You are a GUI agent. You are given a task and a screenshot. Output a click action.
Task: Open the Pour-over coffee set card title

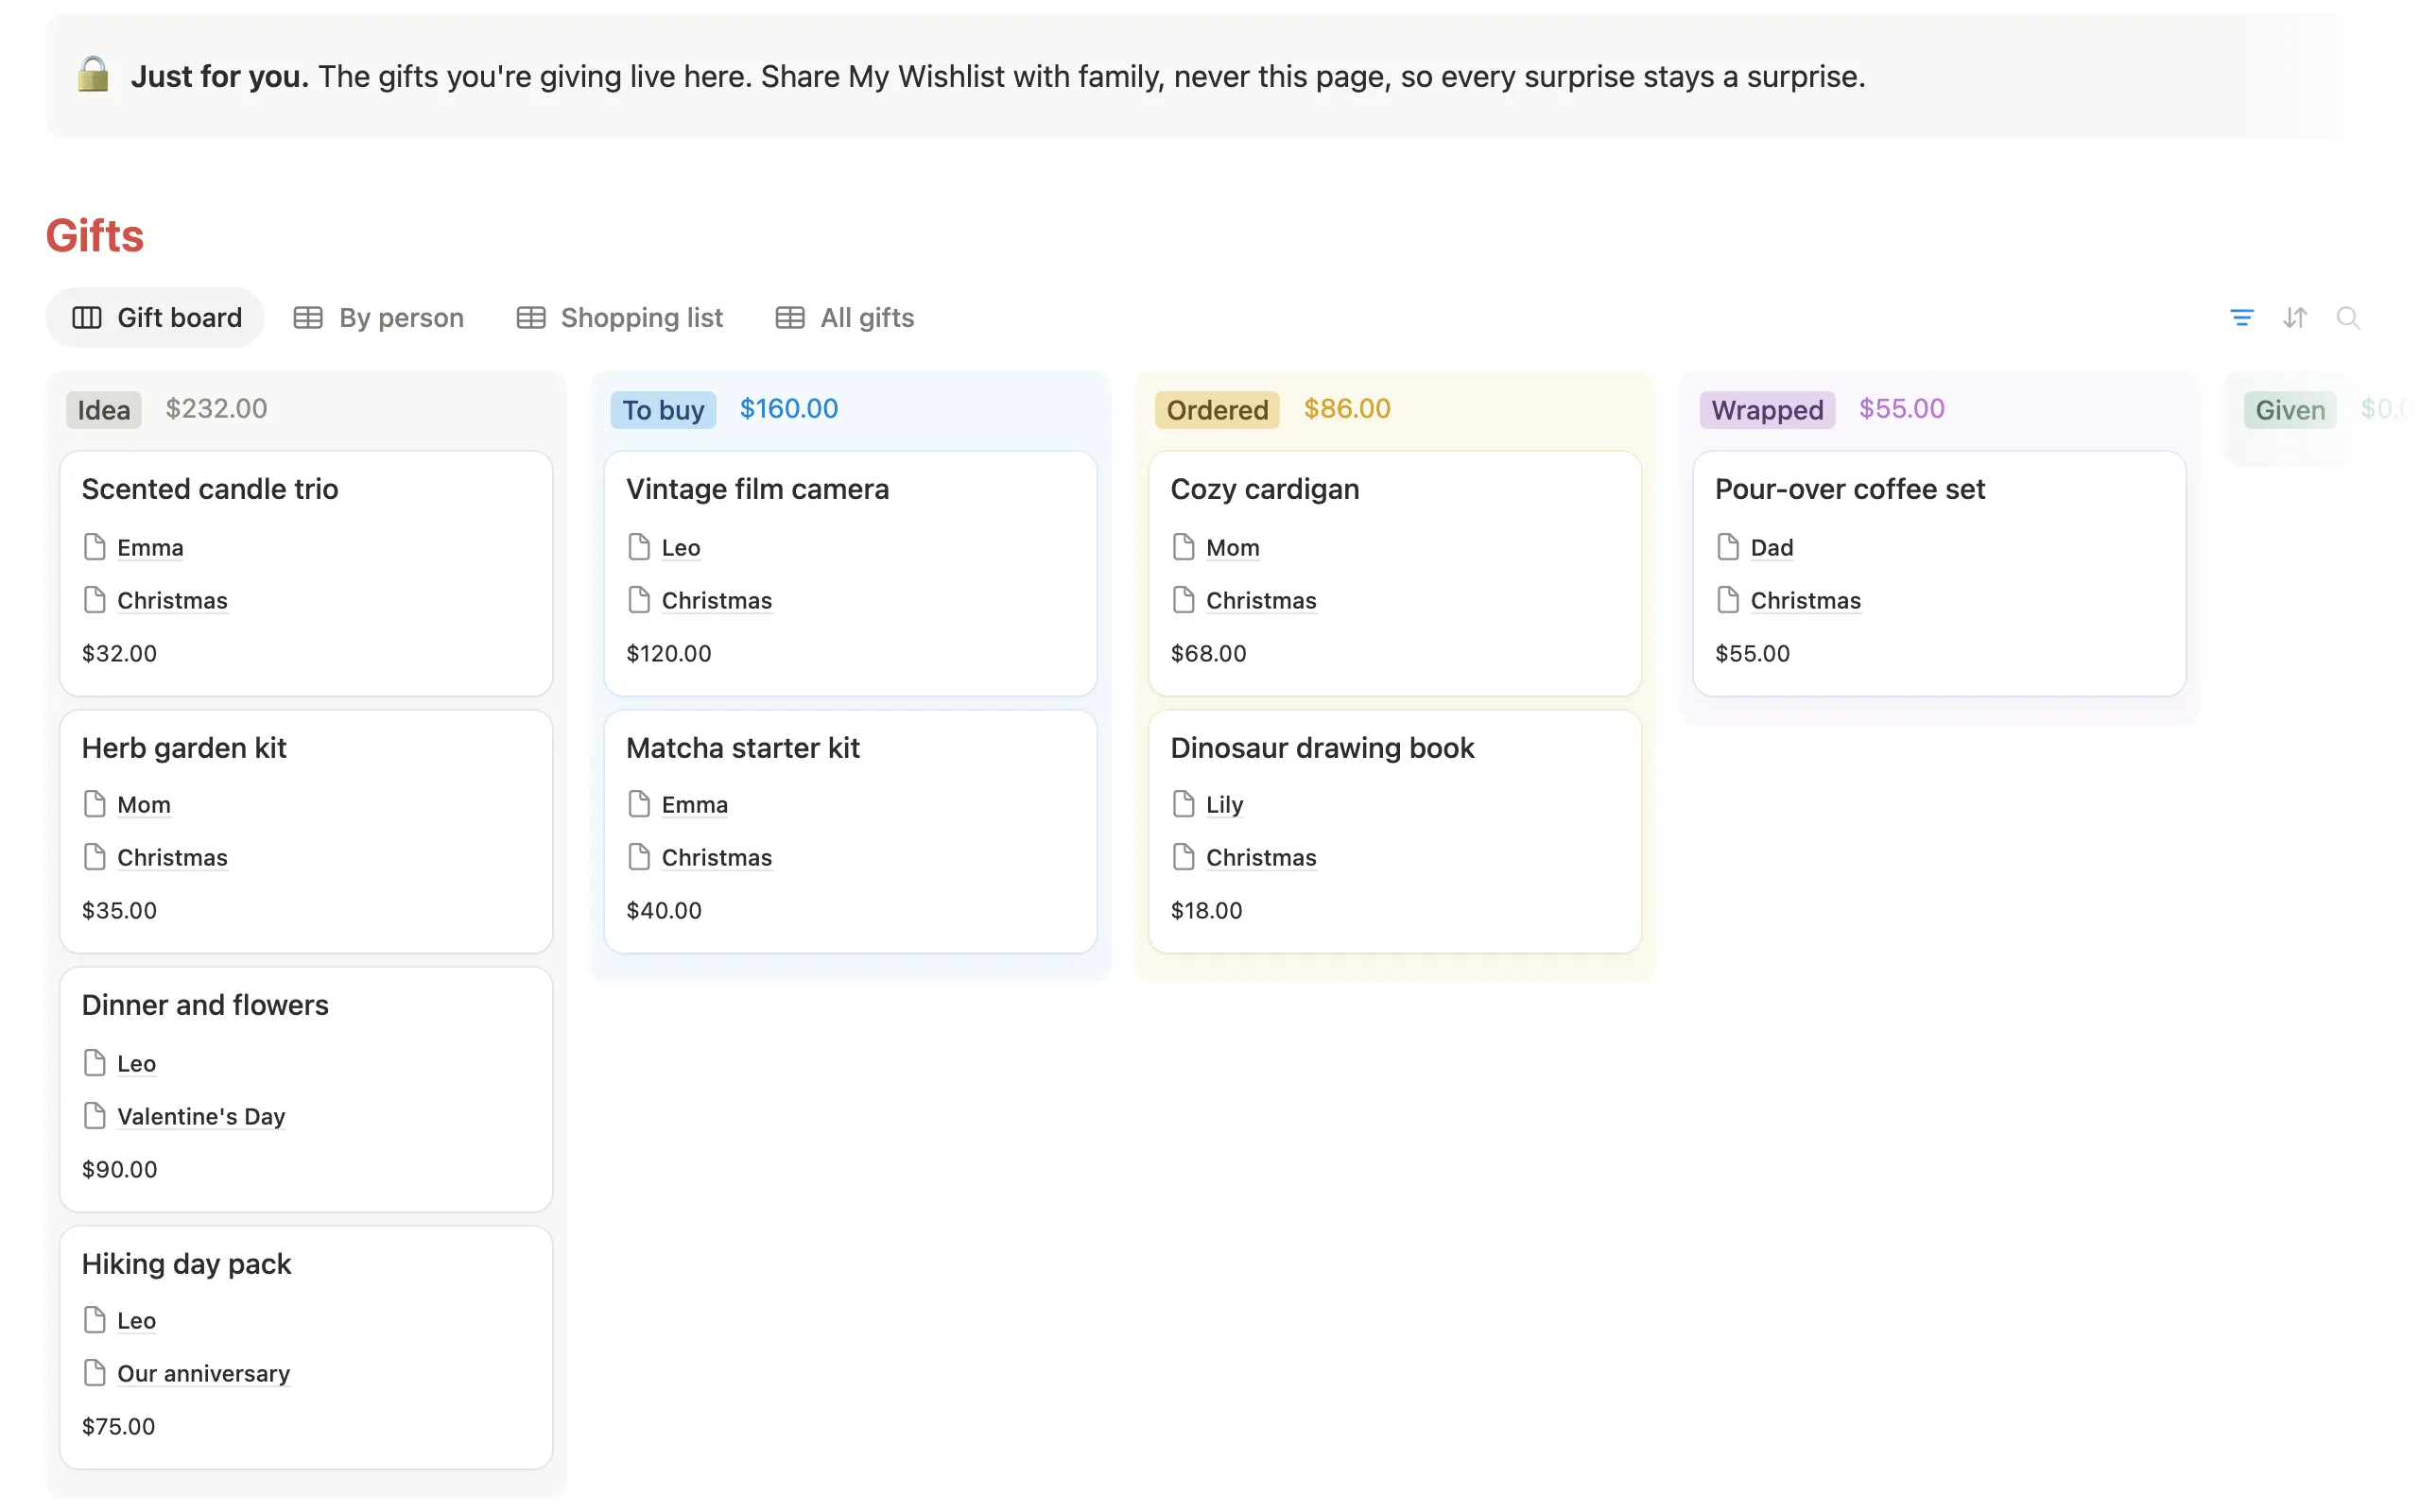[x=1850, y=489]
